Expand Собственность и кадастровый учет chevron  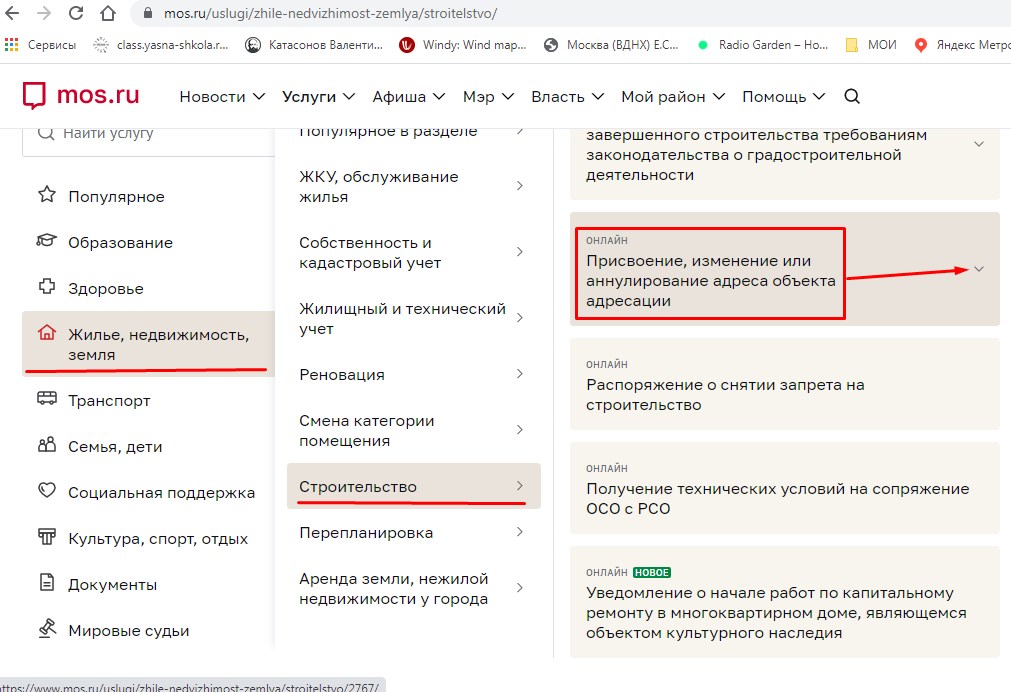pyautogui.click(x=520, y=252)
